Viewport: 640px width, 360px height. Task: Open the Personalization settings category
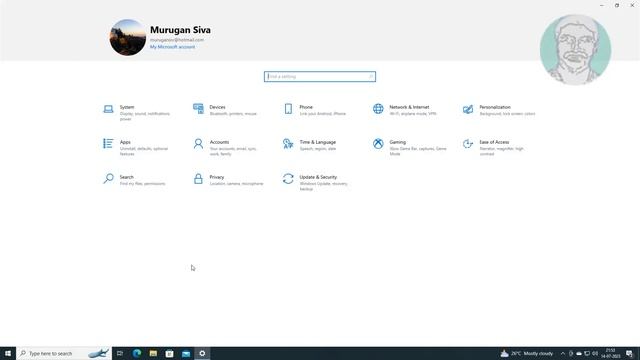click(499, 110)
